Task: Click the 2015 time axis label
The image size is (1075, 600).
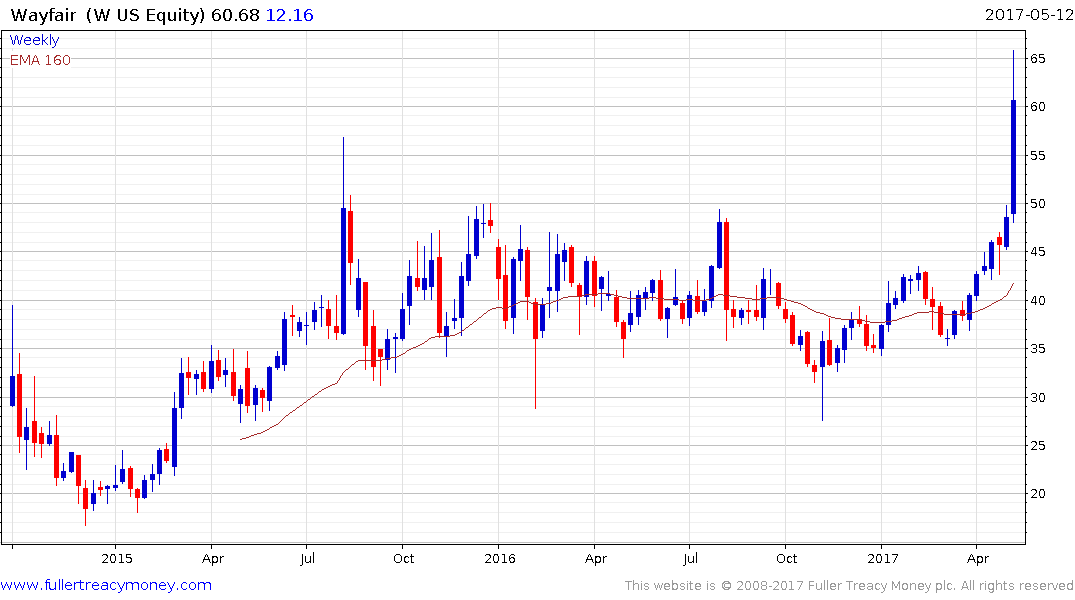Action: coord(117,558)
